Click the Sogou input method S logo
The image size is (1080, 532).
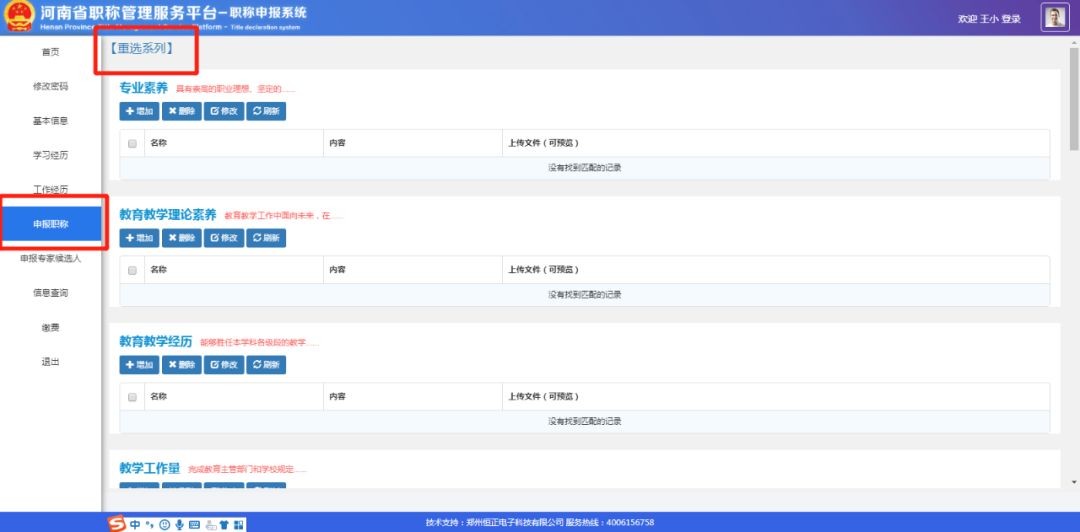pos(117,524)
